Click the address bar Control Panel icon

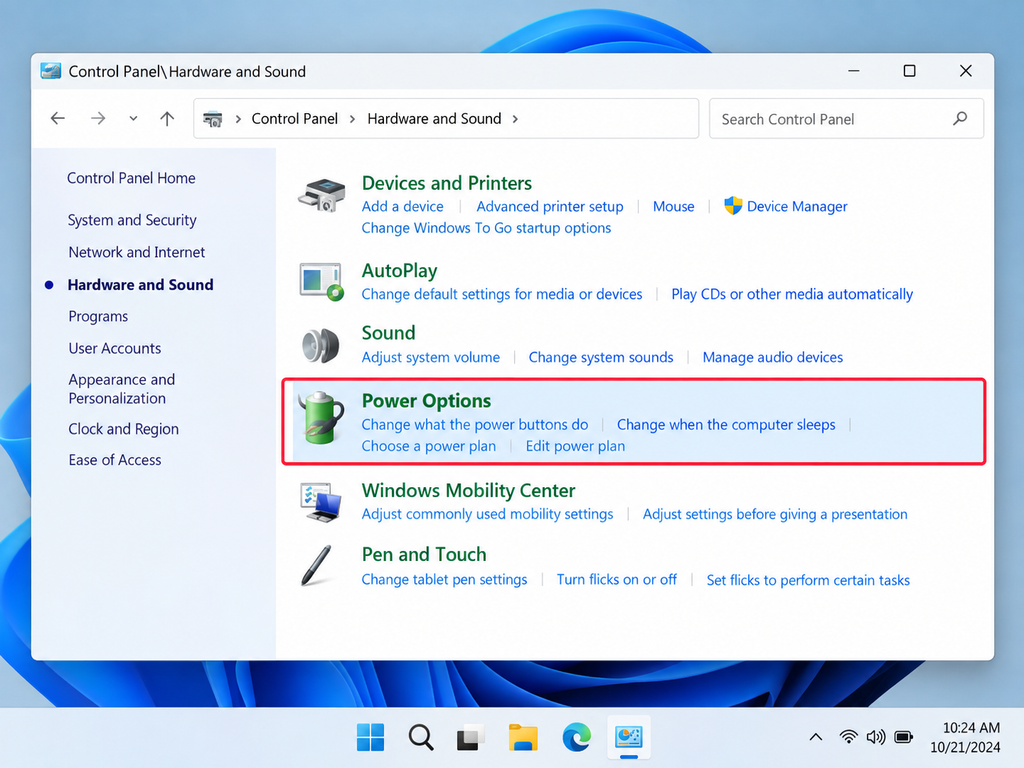212,119
